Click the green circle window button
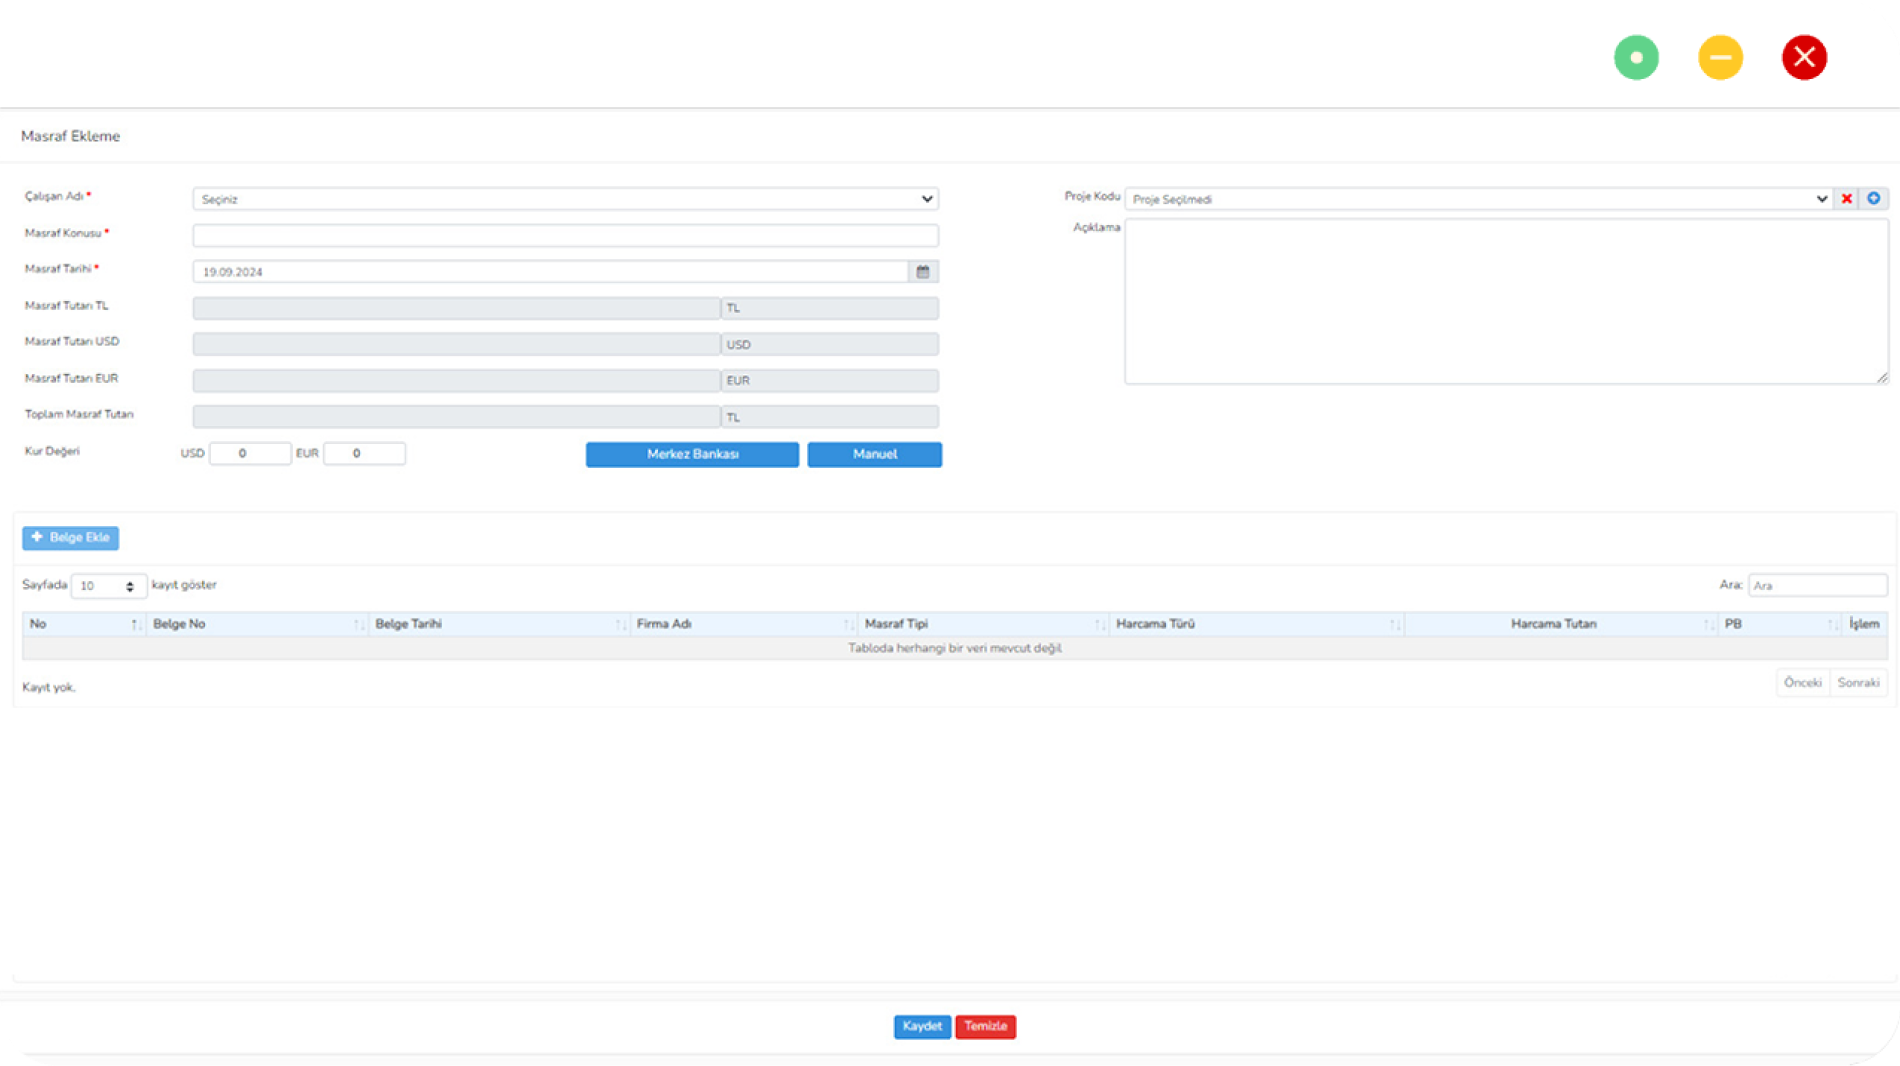The height and width of the screenshot is (1066, 1900). pyautogui.click(x=1636, y=57)
